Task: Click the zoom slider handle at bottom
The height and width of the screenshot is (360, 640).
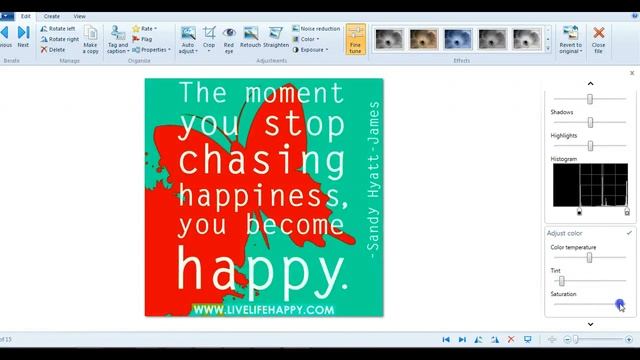Action: [x=576, y=340]
